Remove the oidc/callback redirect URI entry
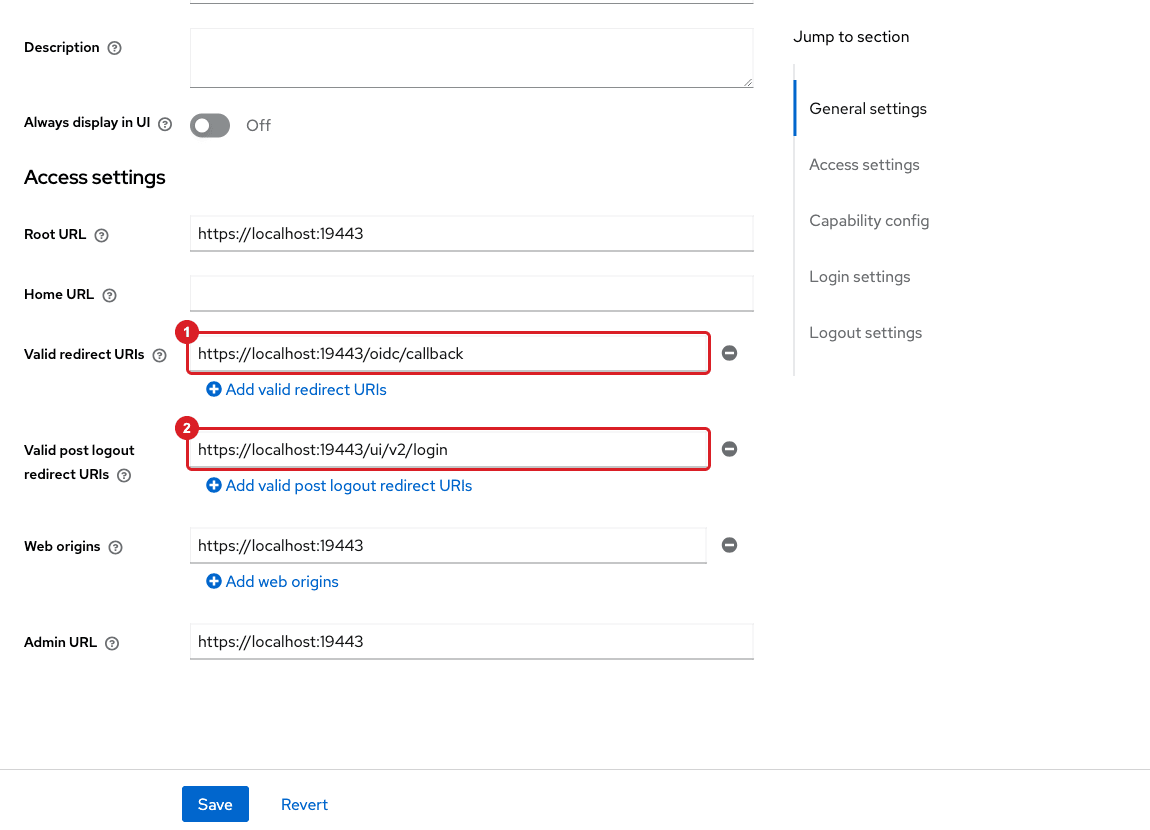 (x=729, y=353)
